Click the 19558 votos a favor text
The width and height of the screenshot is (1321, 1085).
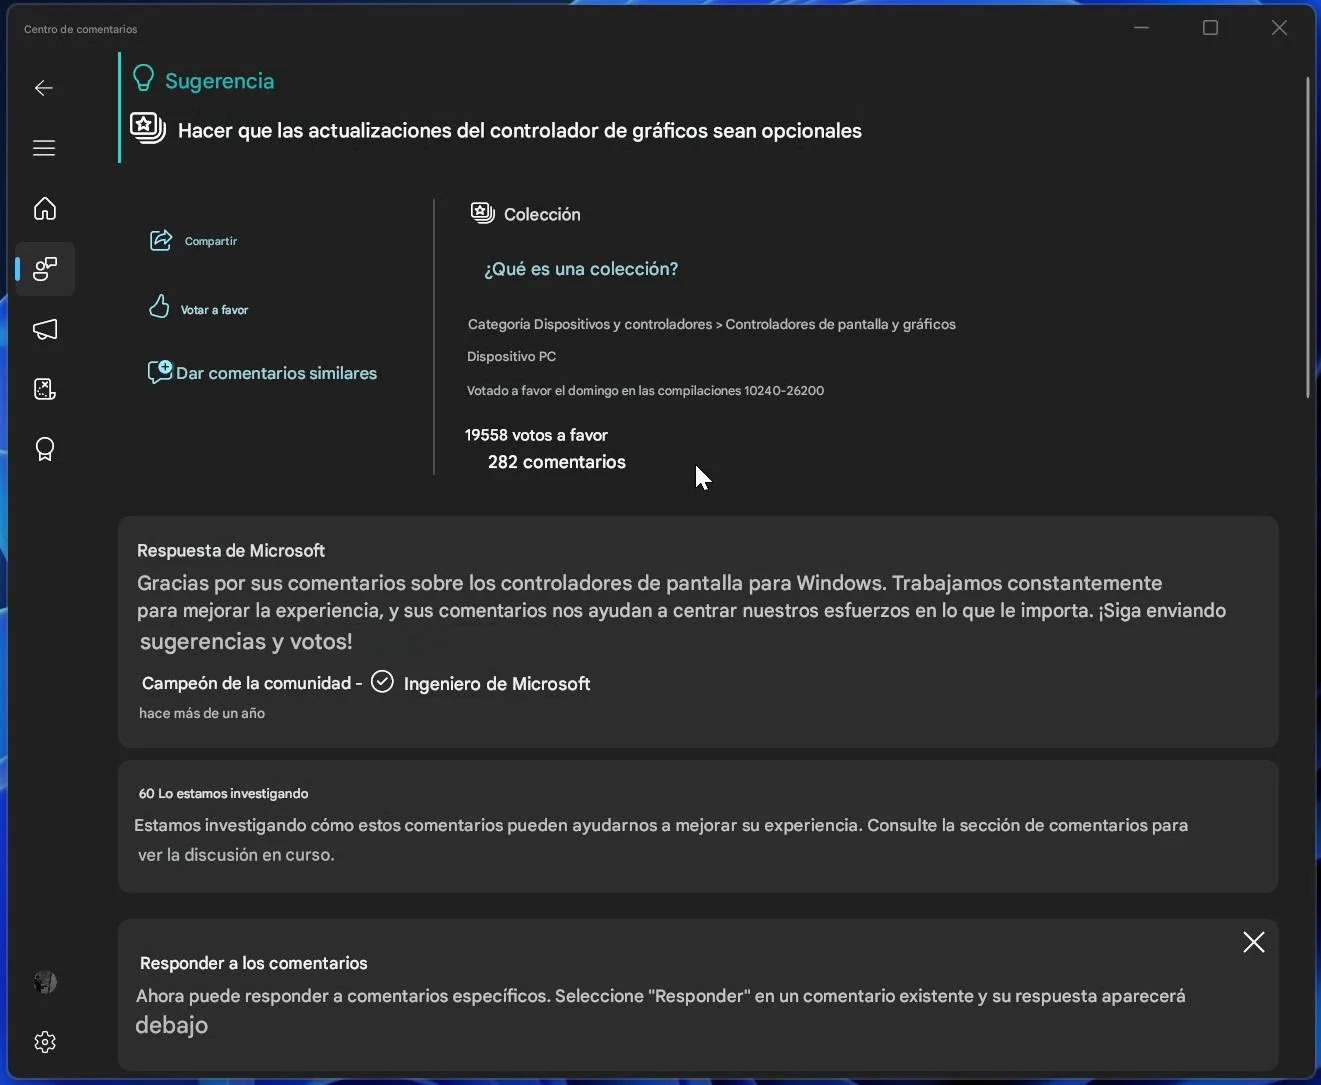point(536,435)
